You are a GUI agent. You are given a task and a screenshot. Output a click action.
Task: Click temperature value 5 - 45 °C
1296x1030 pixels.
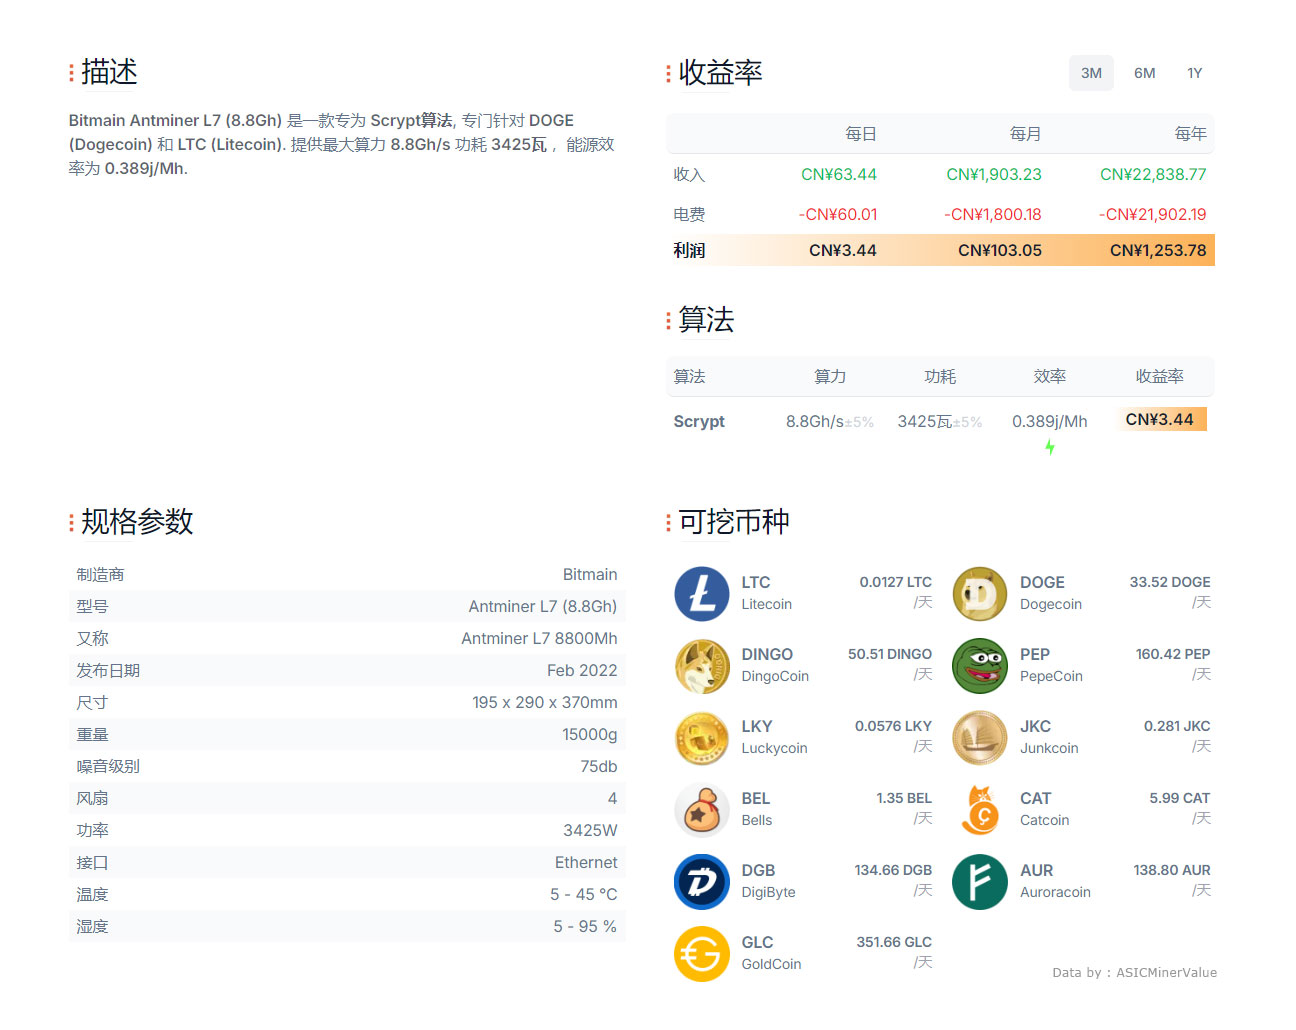[584, 895]
